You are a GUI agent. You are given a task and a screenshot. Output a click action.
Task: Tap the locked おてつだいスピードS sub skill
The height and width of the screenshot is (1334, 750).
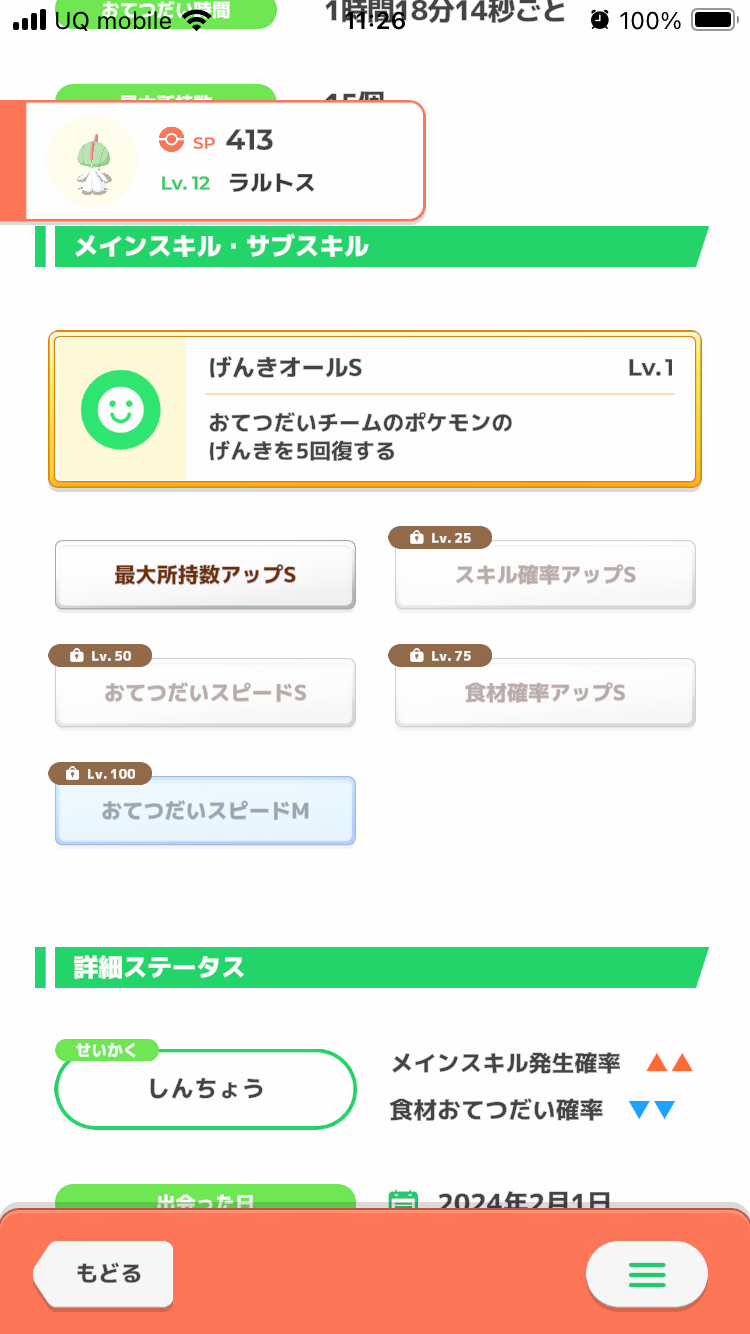pos(205,693)
